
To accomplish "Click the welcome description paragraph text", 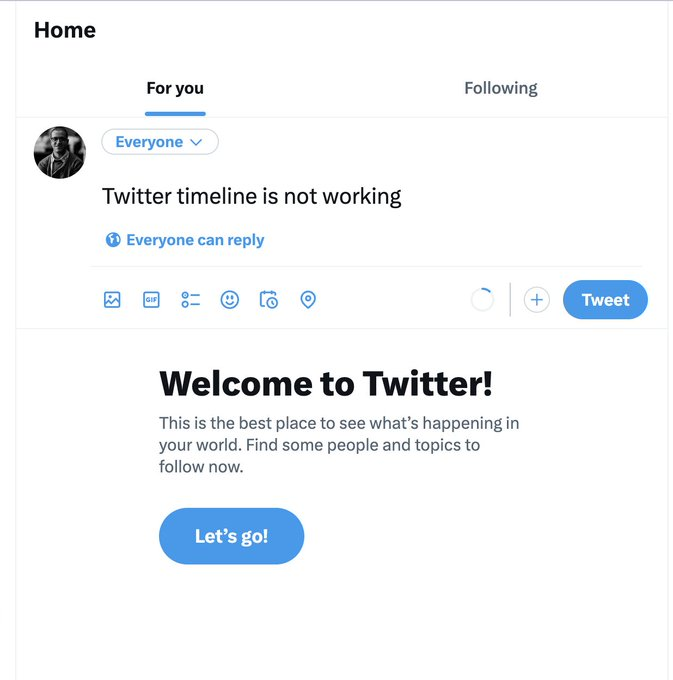I will [x=338, y=444].
